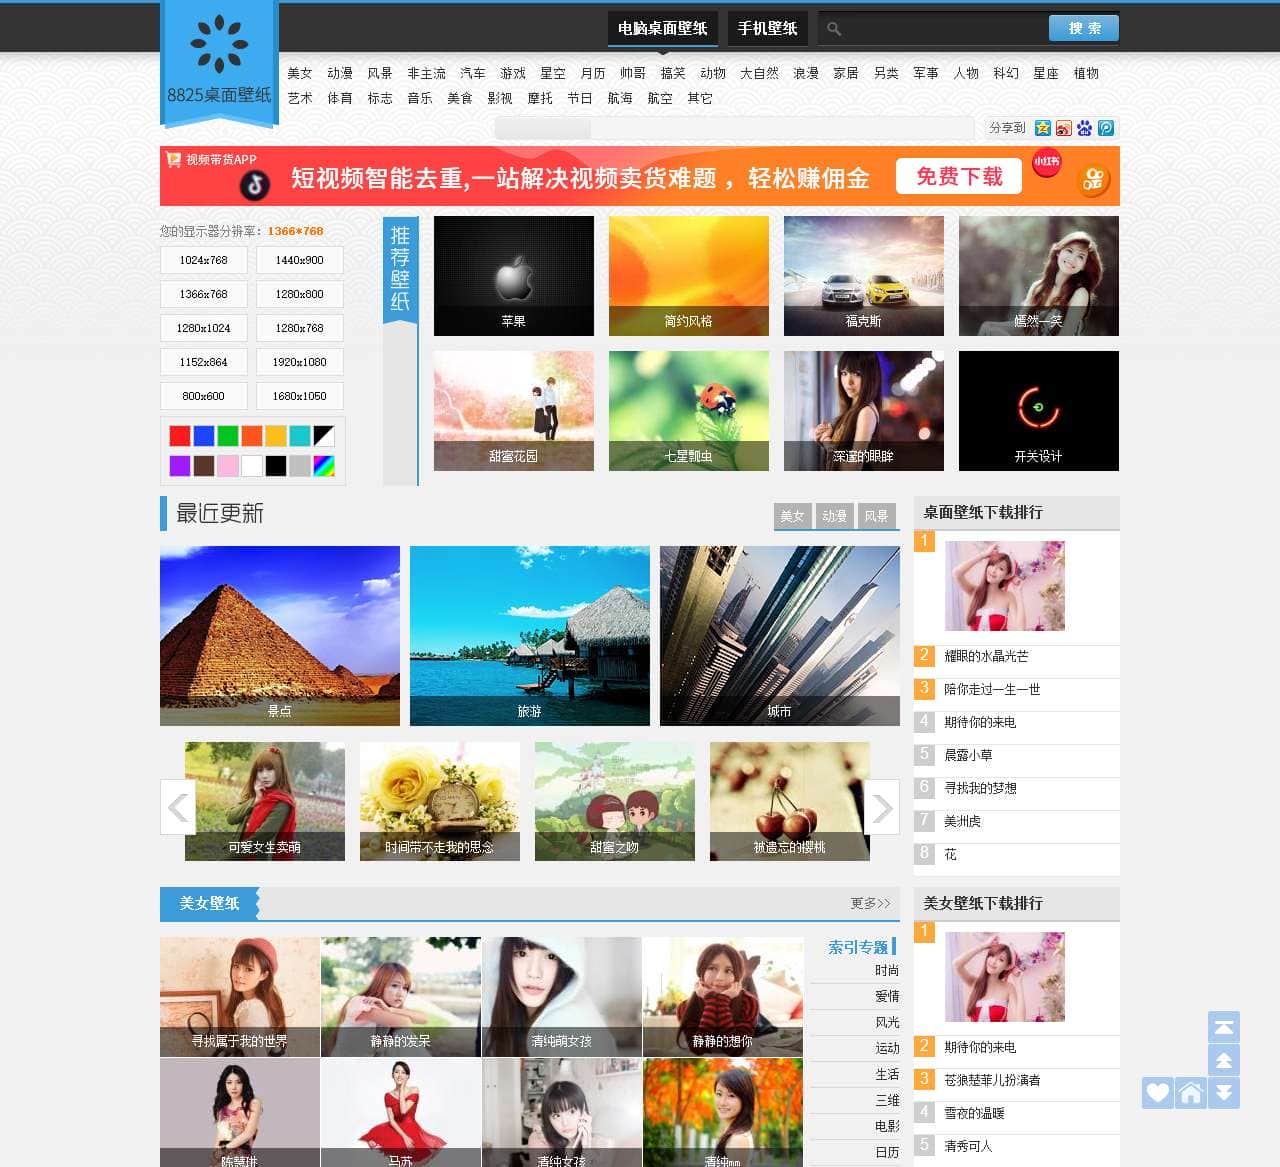Image resolution: width=1280 pixels, height=1167 pixels.
Task: Open the 七星瓢虫 wallpaper thumbnail
Action: click(x=689, y=411)
